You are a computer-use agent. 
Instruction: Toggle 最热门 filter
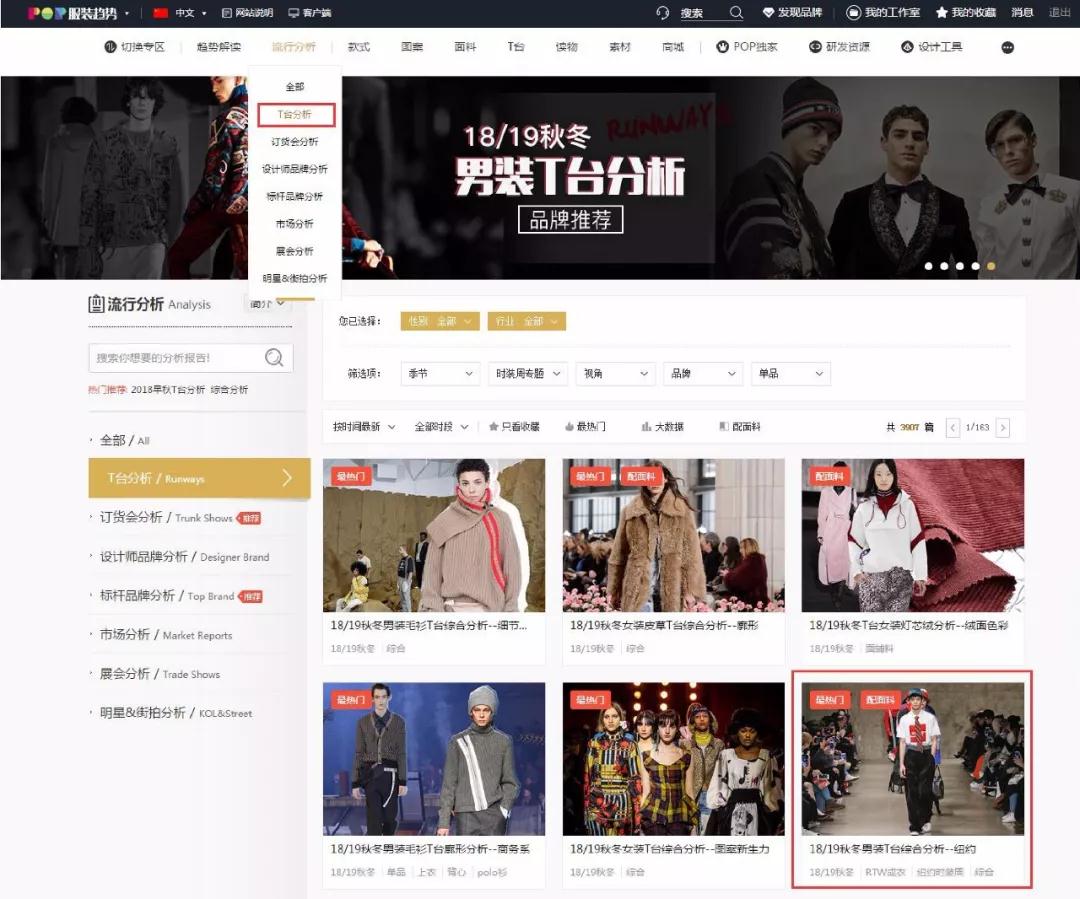pos(585,427)
